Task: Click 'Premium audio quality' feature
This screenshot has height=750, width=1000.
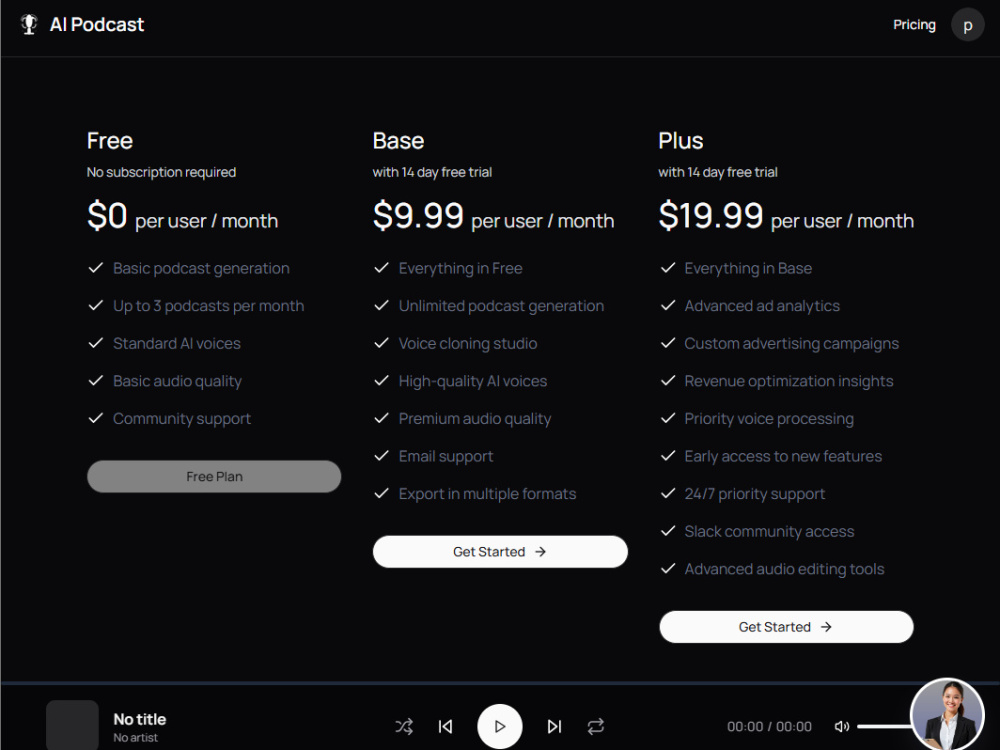Action: click(x=474, y=419)
